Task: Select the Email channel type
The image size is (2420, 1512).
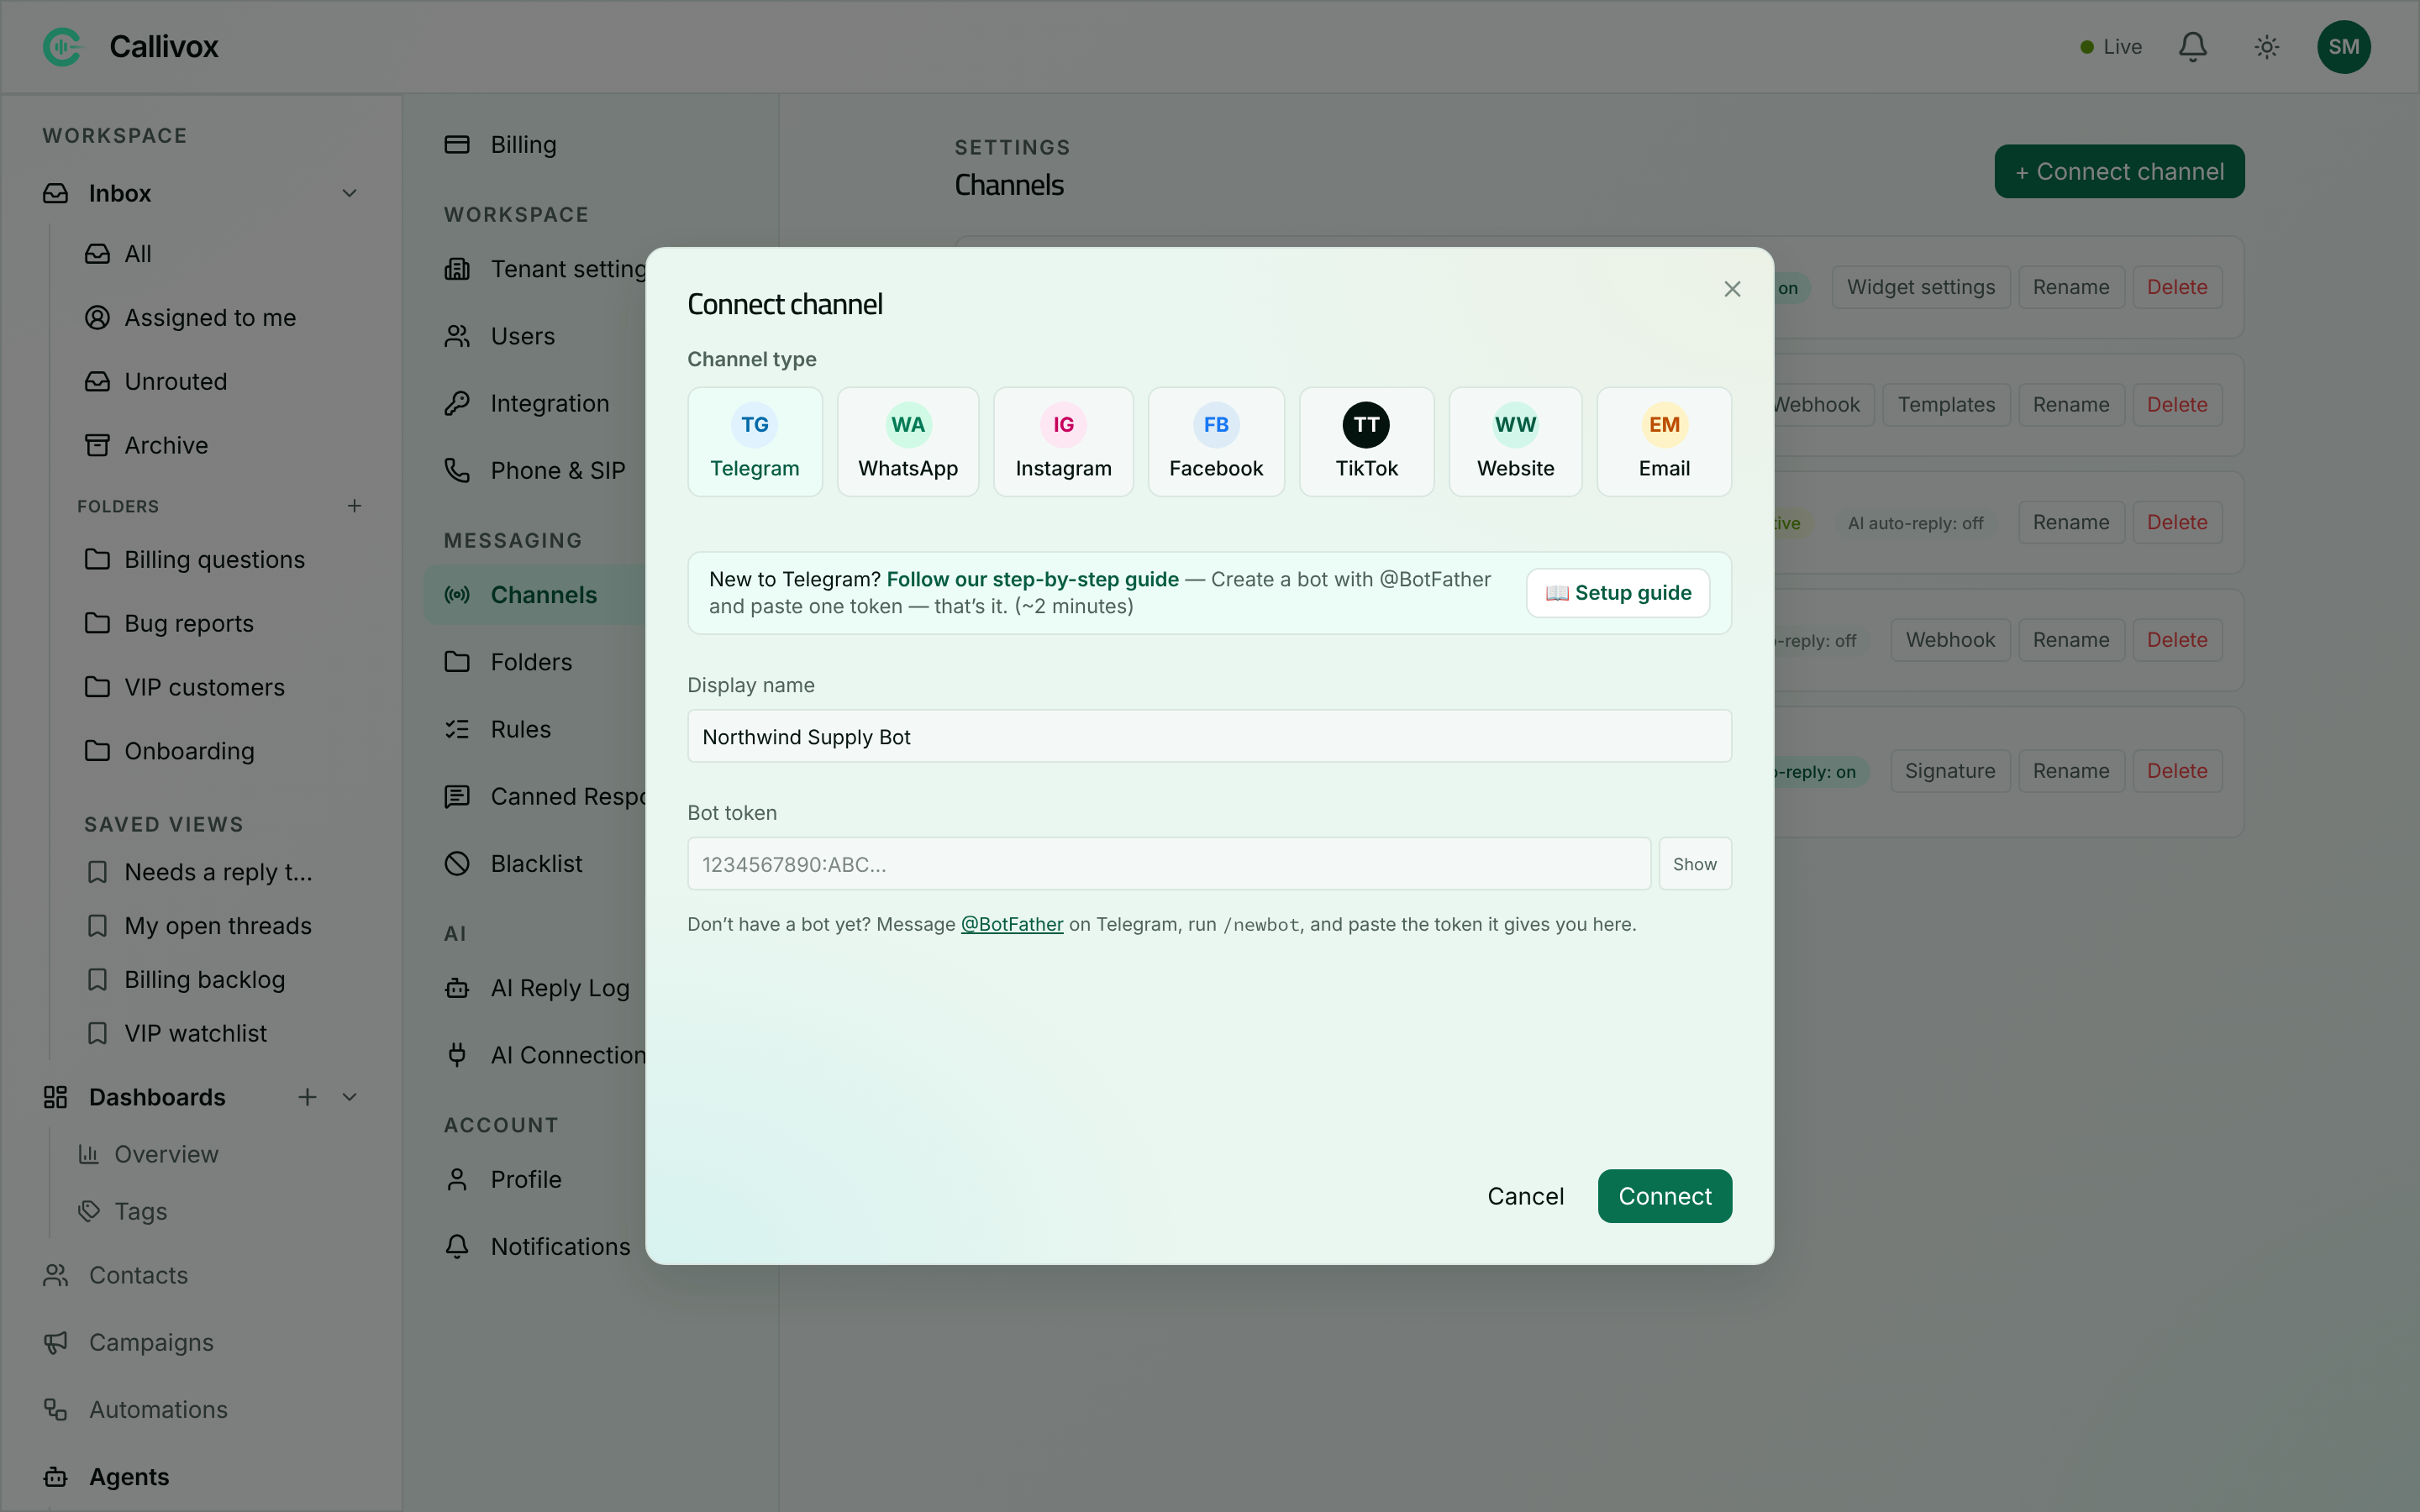Action: 1664,442
